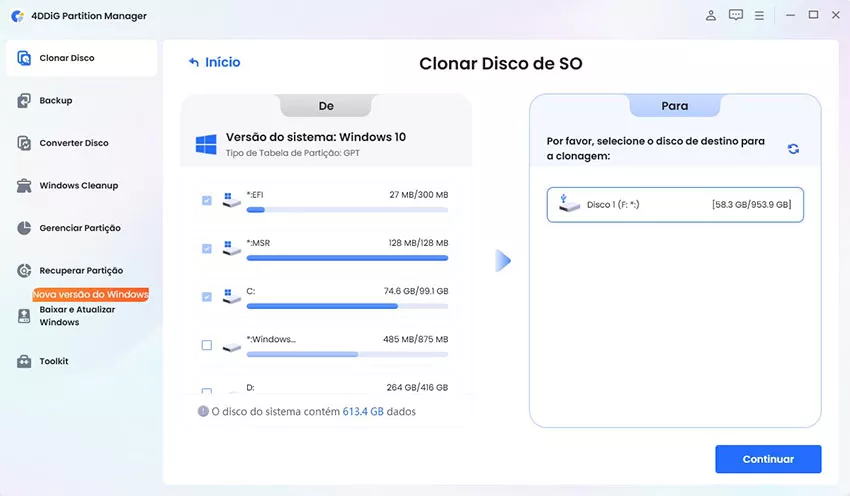Image resolution: width=850 pixels, height=496 pixels.
Task: Close the 4DDiG Partition Manager window
Action: (x=836, y=15)
